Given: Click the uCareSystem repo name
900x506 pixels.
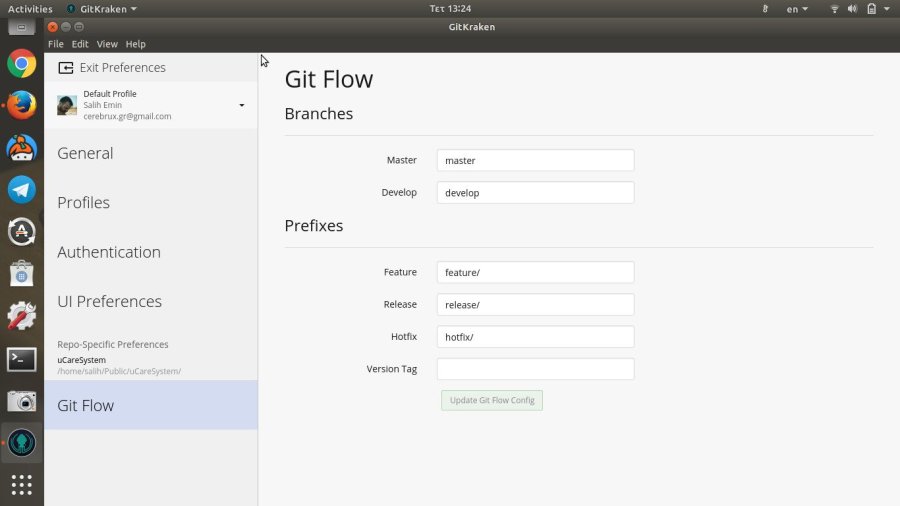Looking at the screenshot, I should (82, 360).
